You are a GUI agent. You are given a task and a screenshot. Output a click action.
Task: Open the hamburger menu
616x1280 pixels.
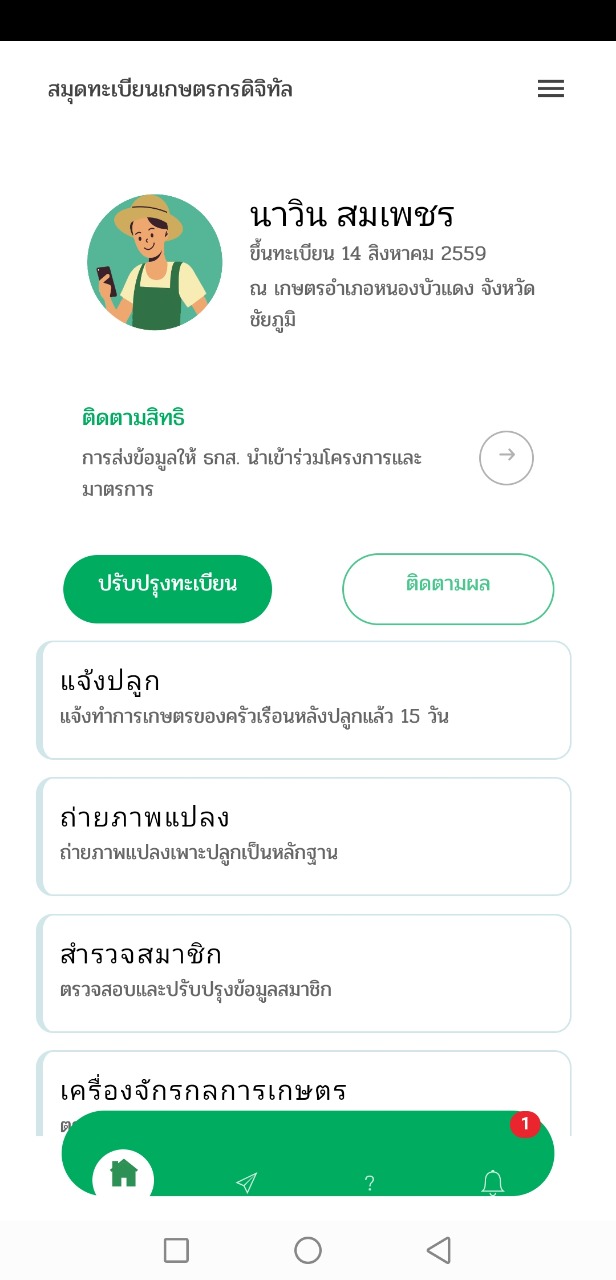tap(551, 89)
